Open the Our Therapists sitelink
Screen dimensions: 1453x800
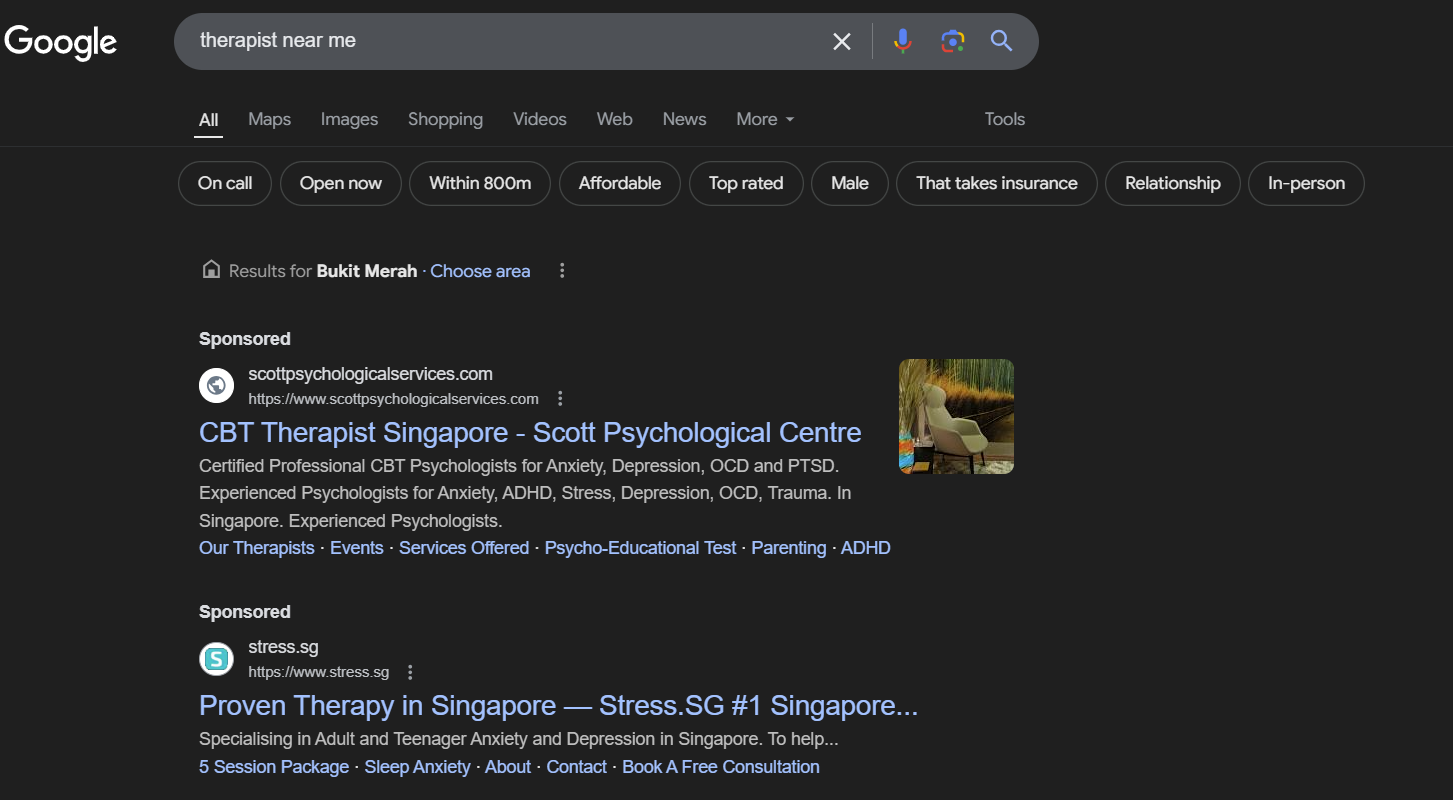pos(257,548)
